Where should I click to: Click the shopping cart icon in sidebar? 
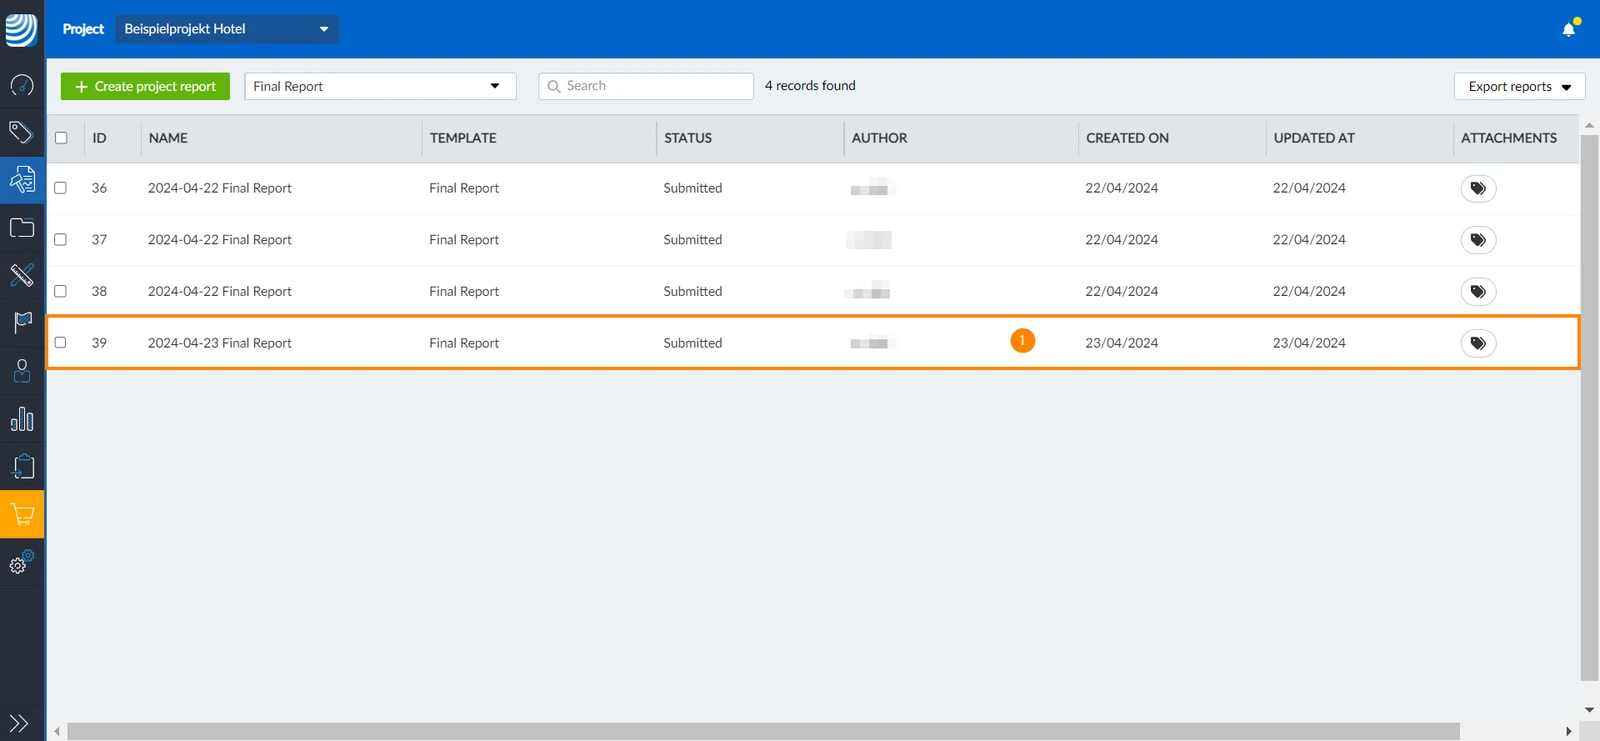coord(22,515)
